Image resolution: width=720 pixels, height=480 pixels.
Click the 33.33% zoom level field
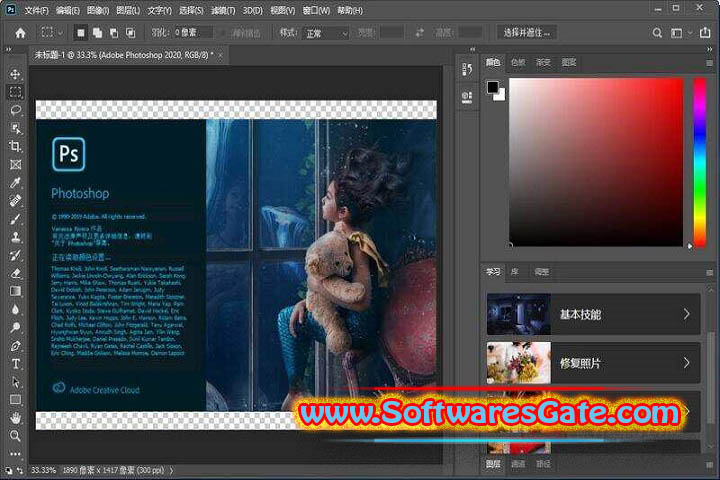(x=43, y=470)
